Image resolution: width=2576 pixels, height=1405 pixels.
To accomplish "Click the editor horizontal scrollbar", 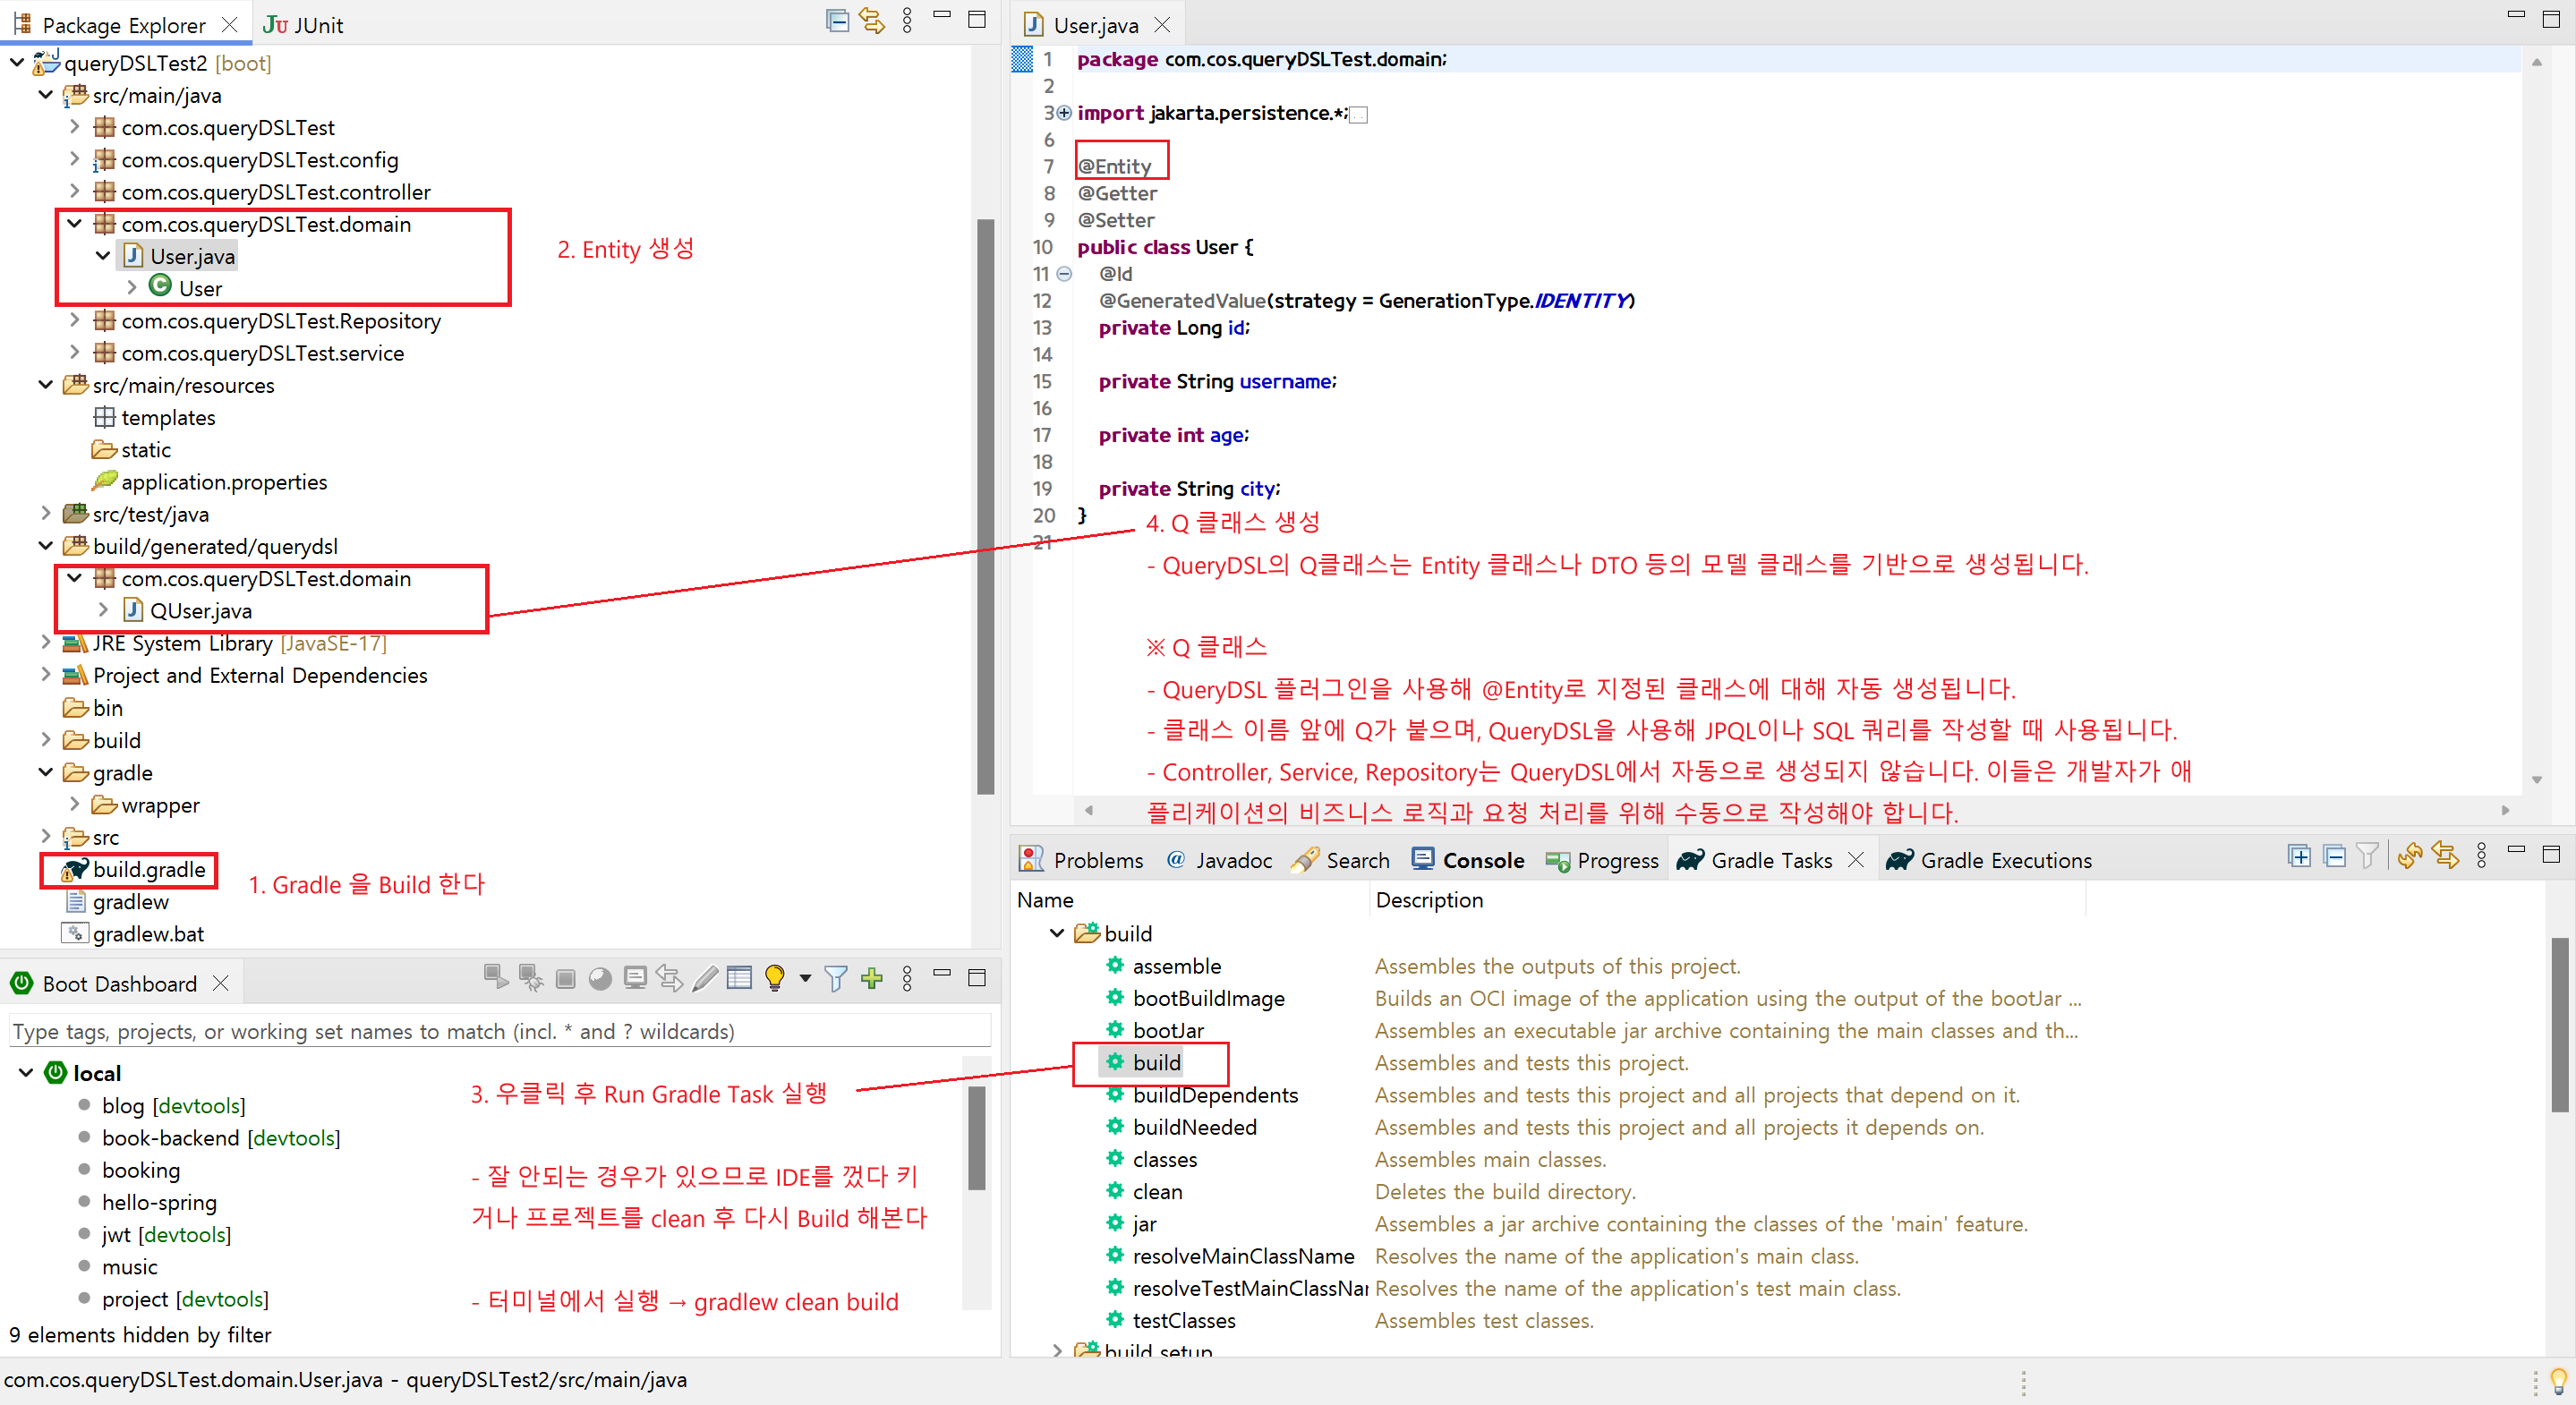I will coord(1797,810).
